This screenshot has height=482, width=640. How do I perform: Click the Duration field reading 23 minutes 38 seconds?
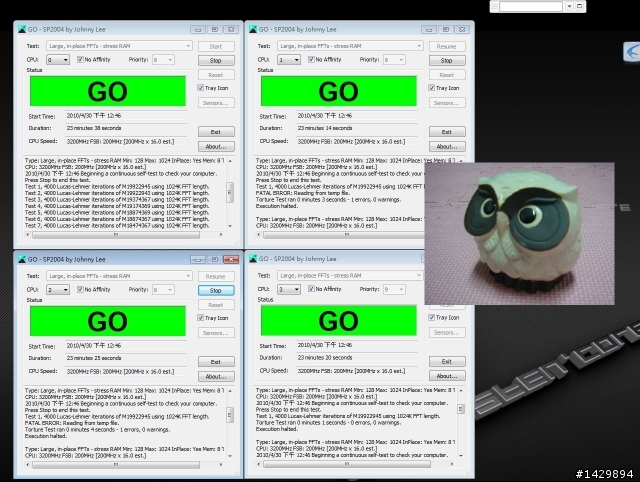tap(125, 128)
